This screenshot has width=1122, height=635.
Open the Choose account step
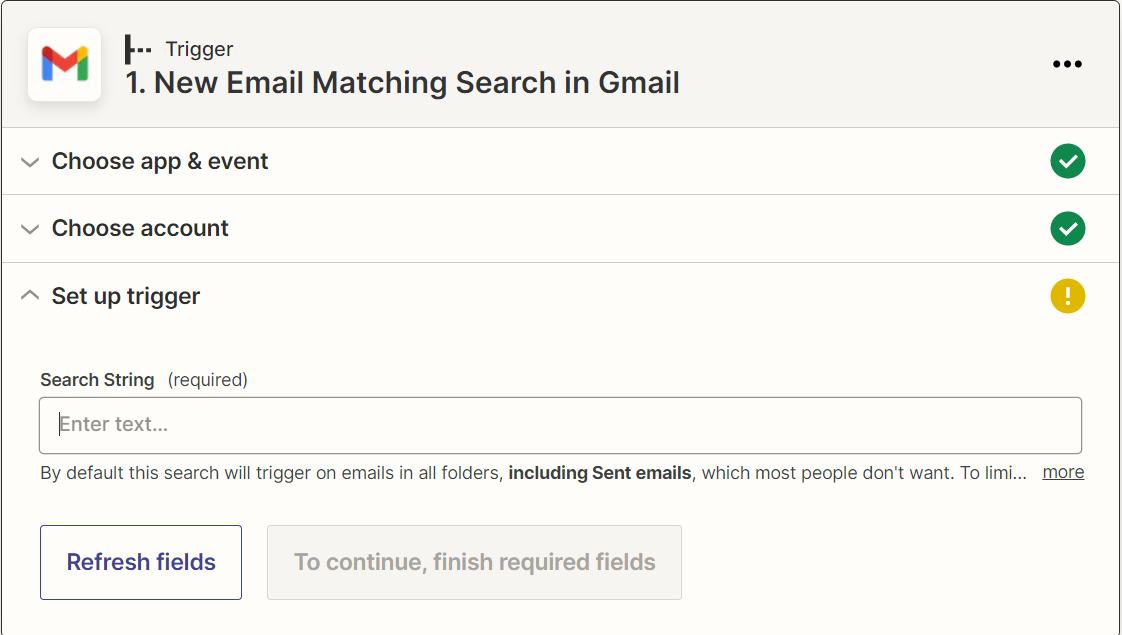click(140, 228)
